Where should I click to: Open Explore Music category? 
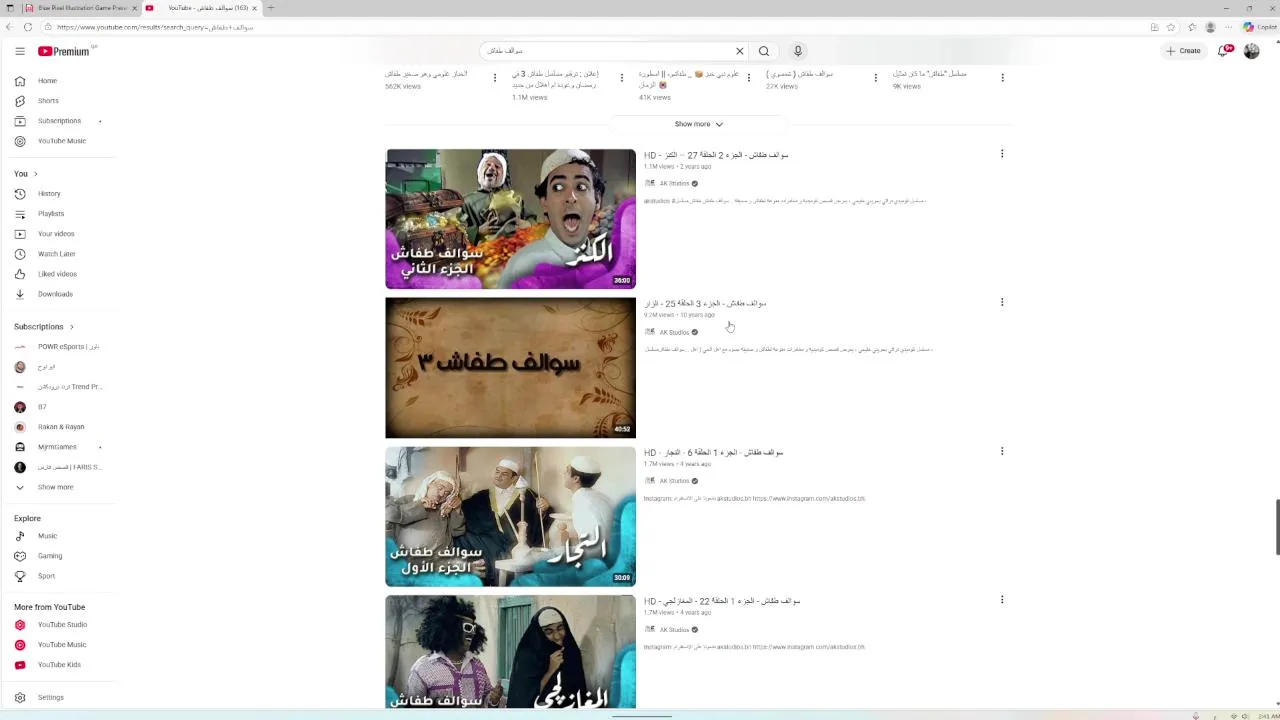(x=47, y=536)
